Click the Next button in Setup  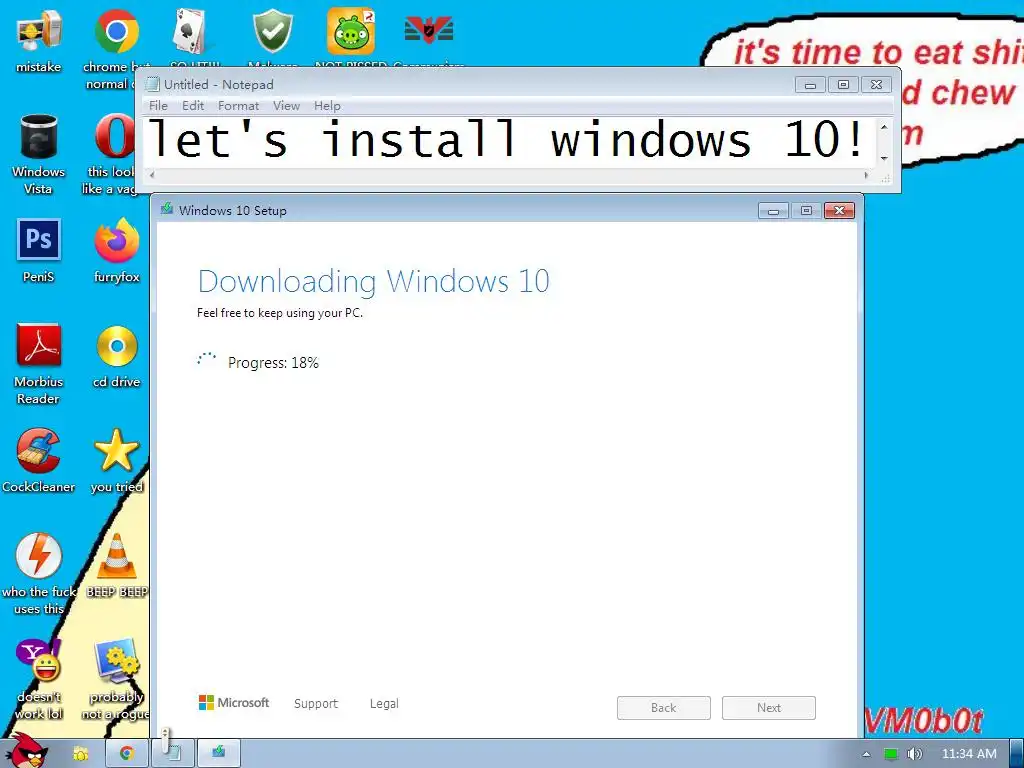pos(769,708)
